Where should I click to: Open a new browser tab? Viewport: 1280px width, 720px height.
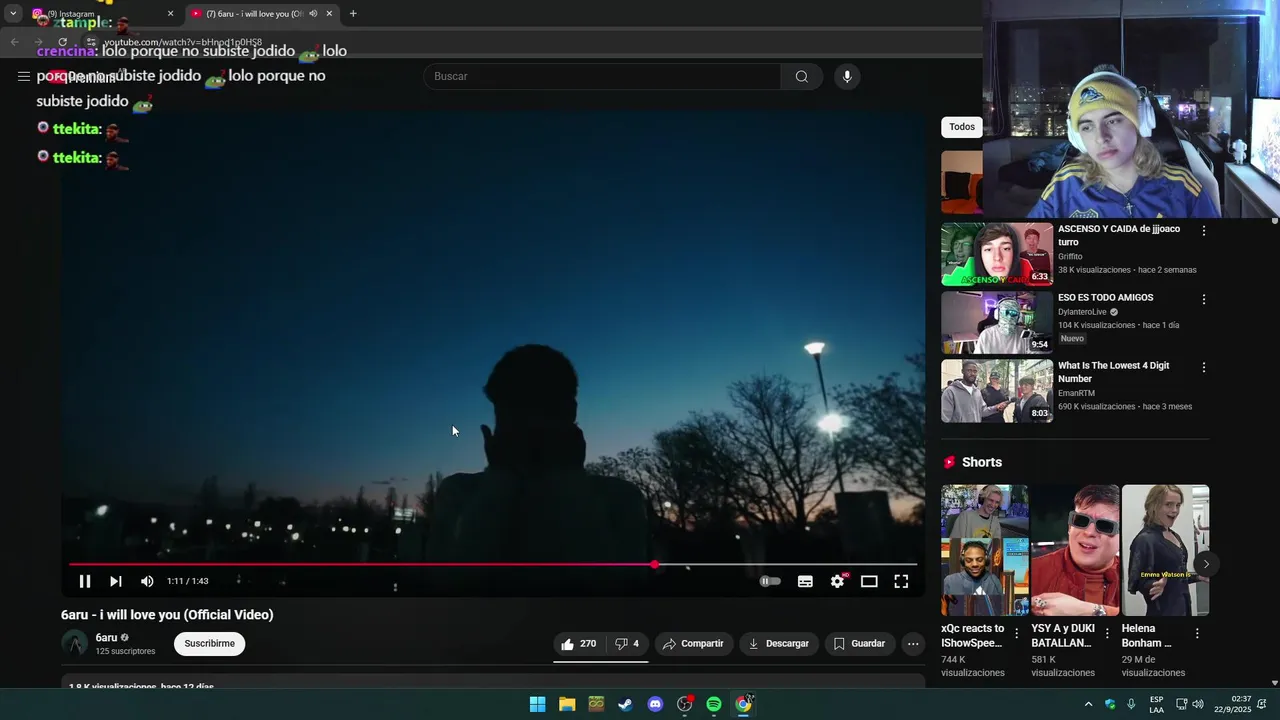click(353, 14)
